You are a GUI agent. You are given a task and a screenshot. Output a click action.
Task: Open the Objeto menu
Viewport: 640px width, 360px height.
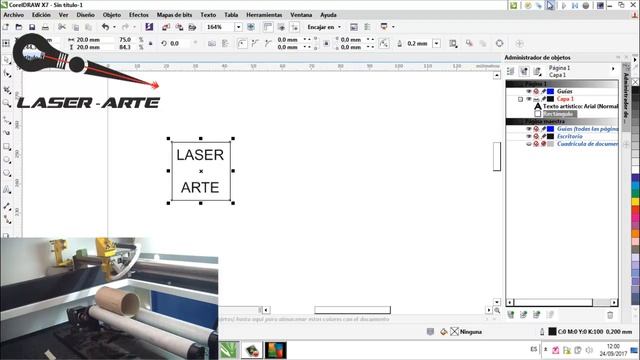(112, 15)
